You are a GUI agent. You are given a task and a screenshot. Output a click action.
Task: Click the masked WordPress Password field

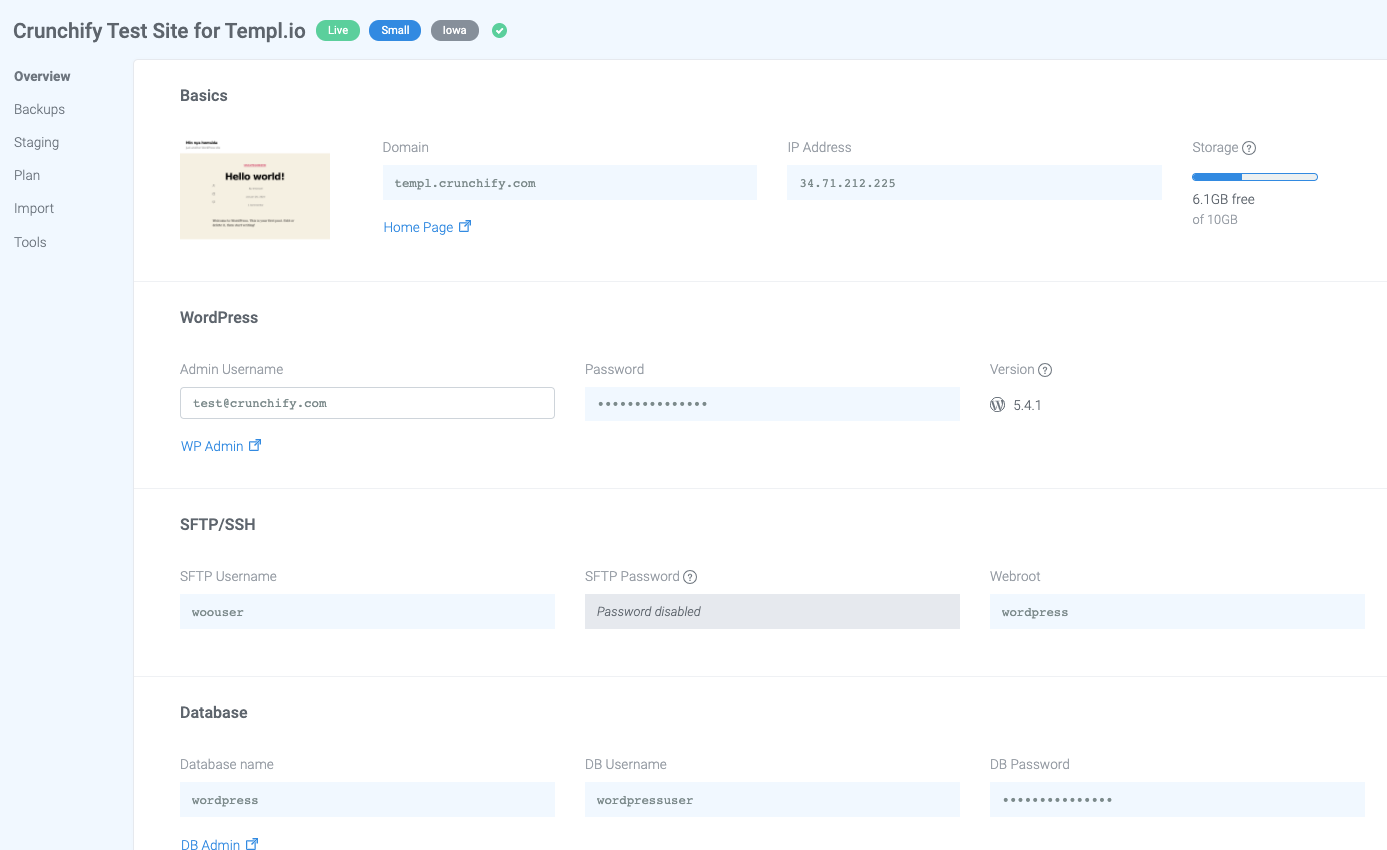click(x=772, y=404)
